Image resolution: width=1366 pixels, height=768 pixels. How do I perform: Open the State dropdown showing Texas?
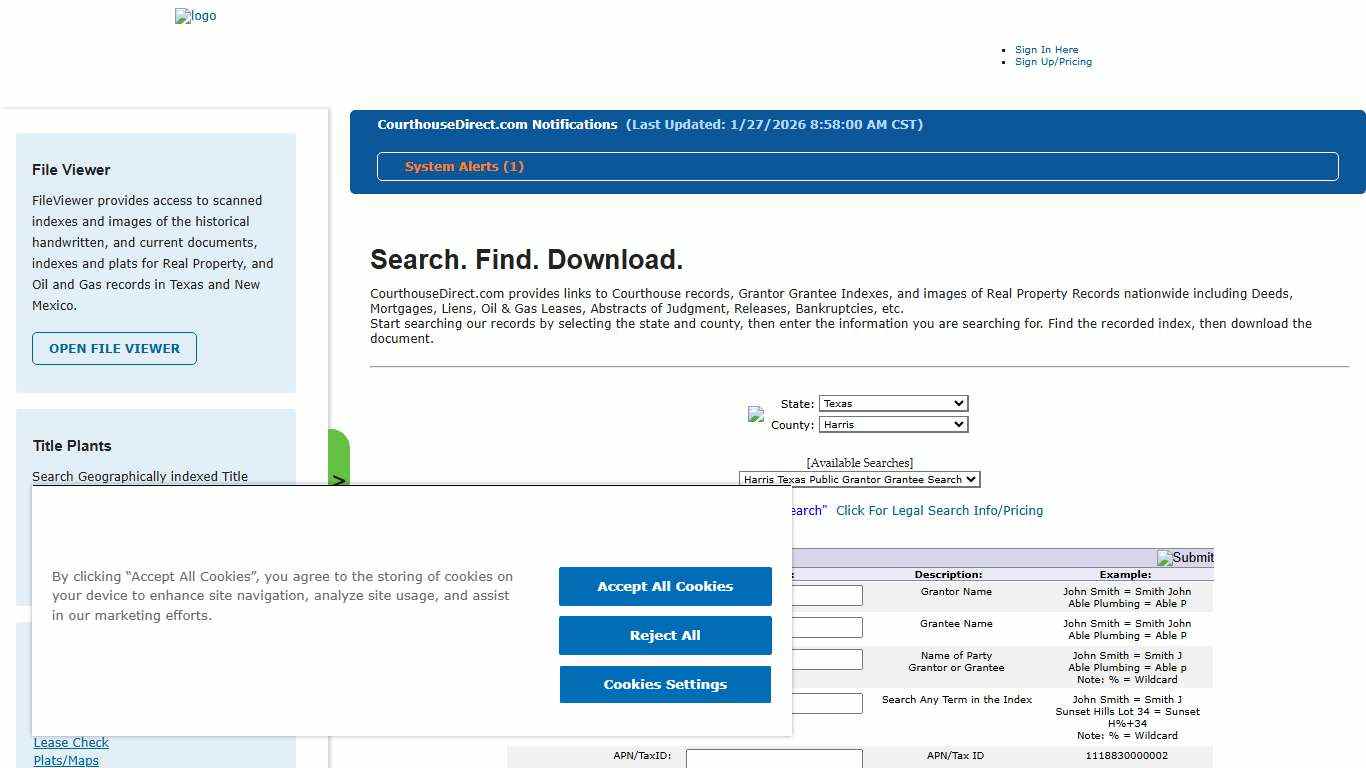(893, 403)
